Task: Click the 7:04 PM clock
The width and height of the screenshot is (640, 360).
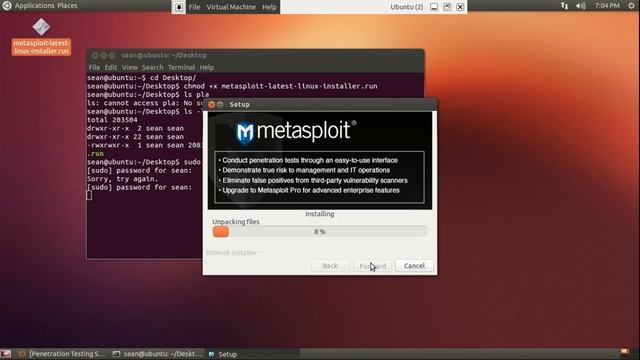Action: (x=607, y=6)
